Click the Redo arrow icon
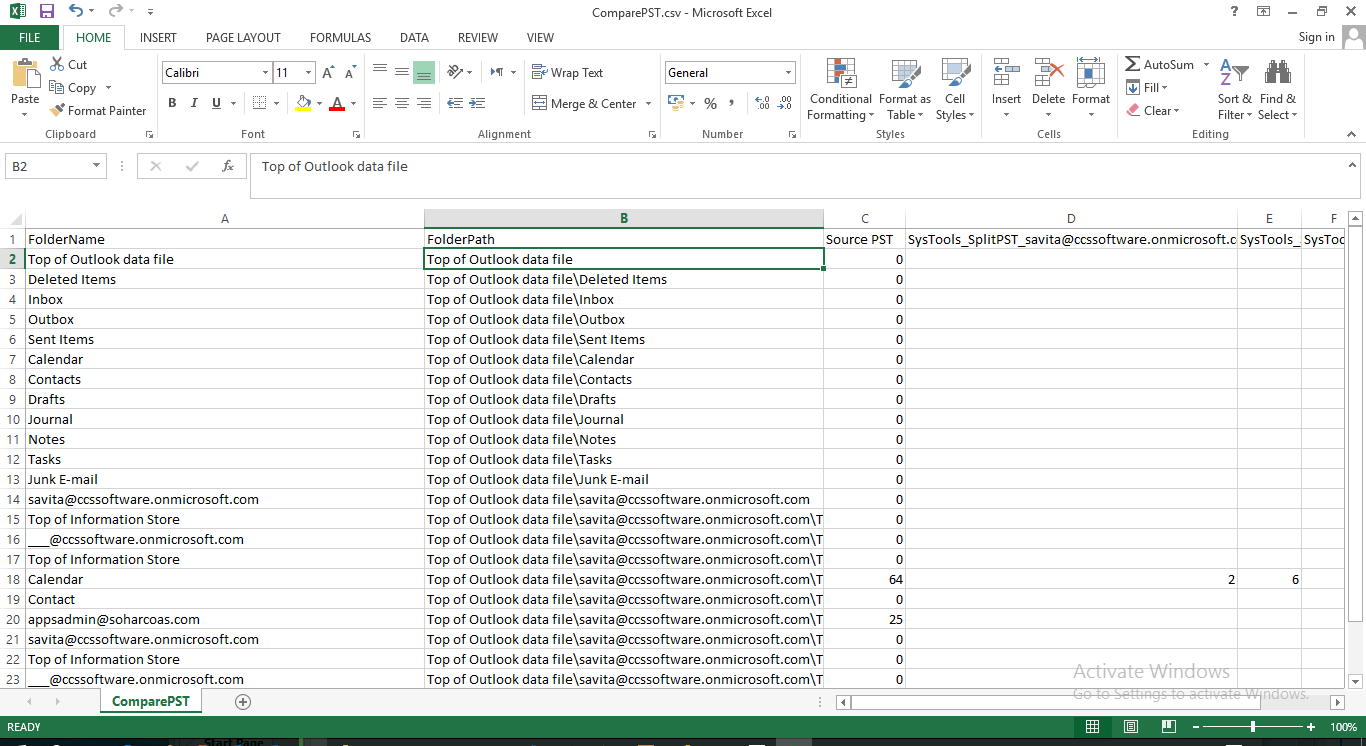This screenshot has height=746, width=1366. [115, 11]
